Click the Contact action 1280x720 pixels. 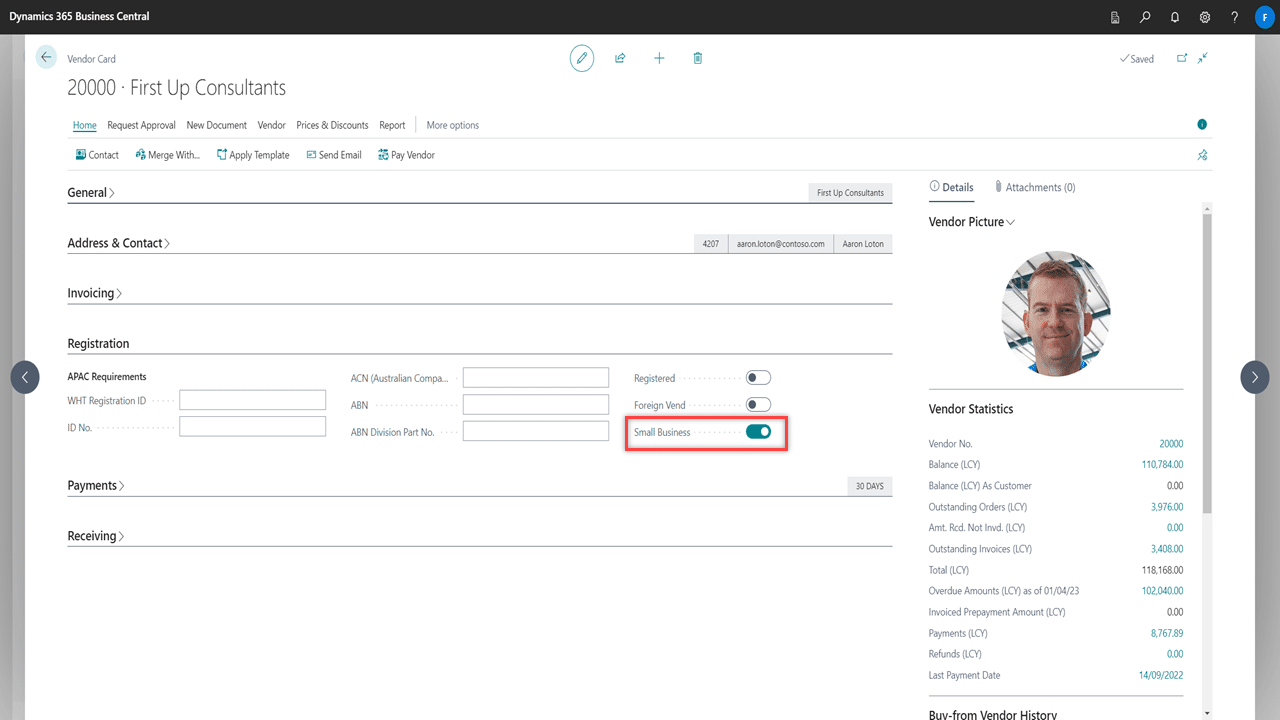point(97,155)
